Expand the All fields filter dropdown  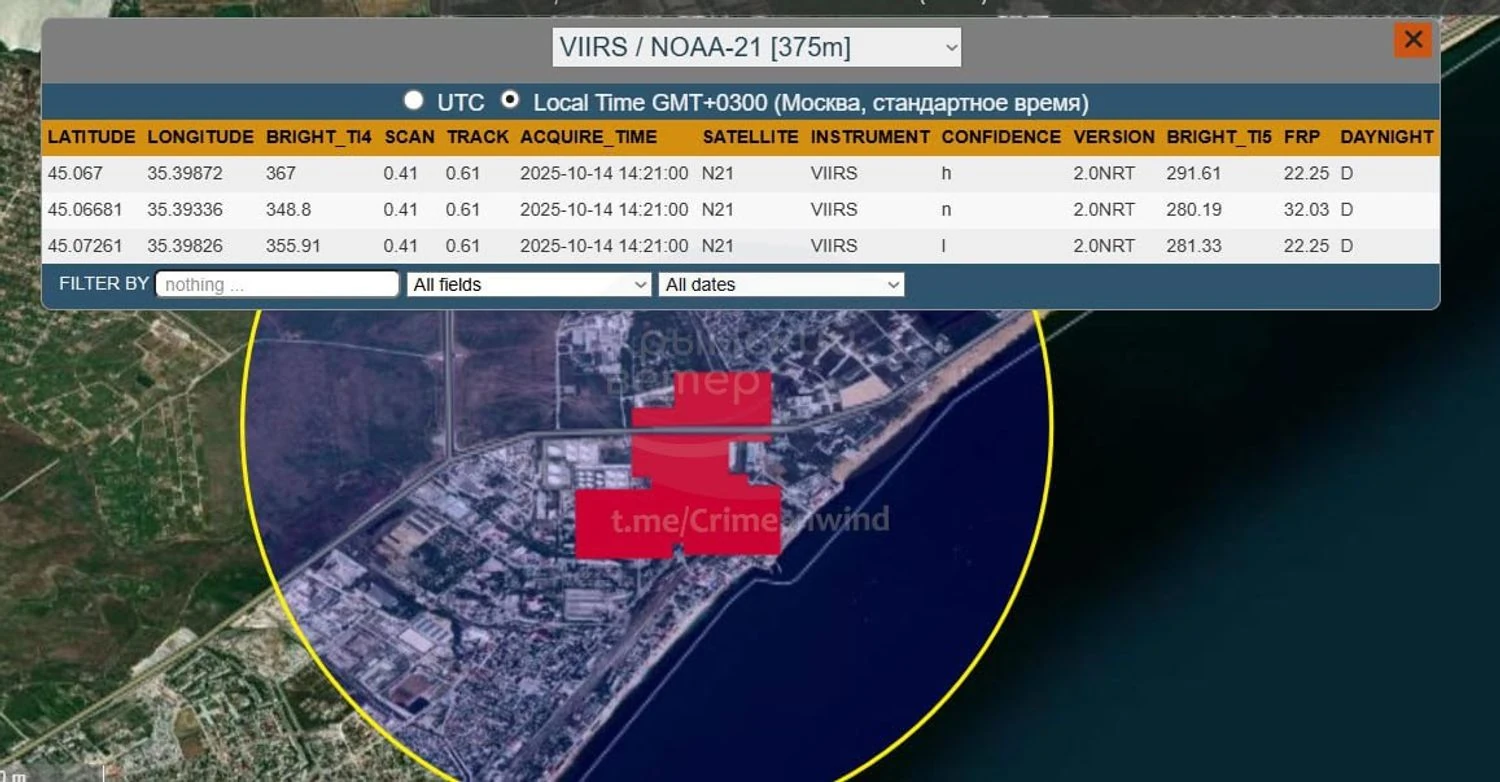click(x=529, y=285)
